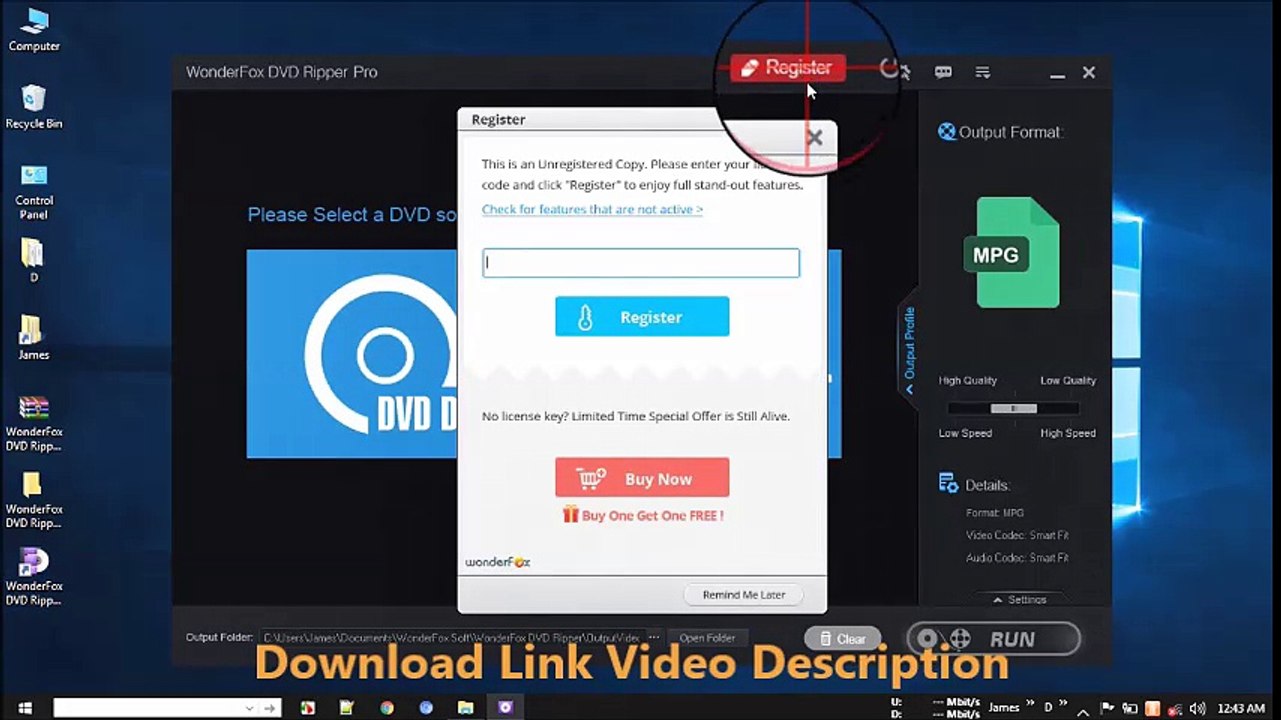Click the High Speed label

1067,433
